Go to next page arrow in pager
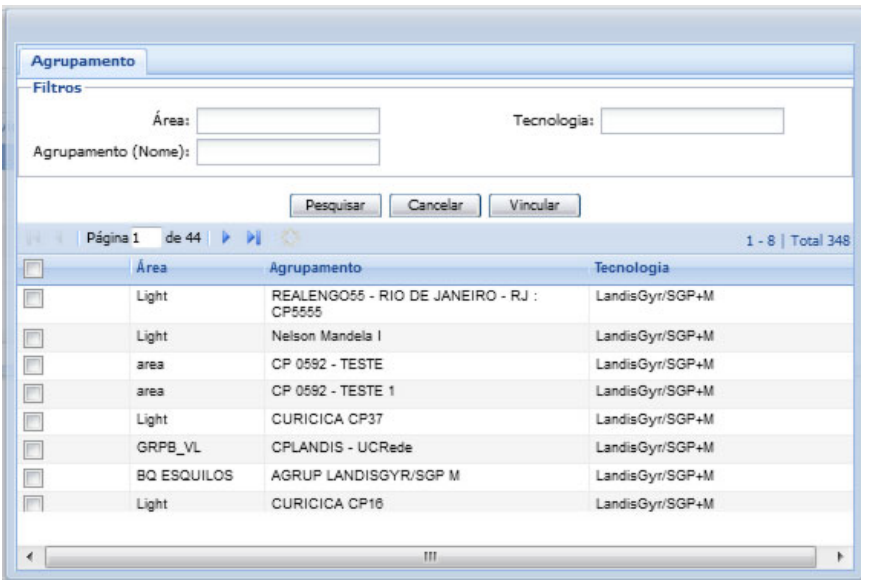Viewport: 870px width, 588px height. click(x=226, y=238)
